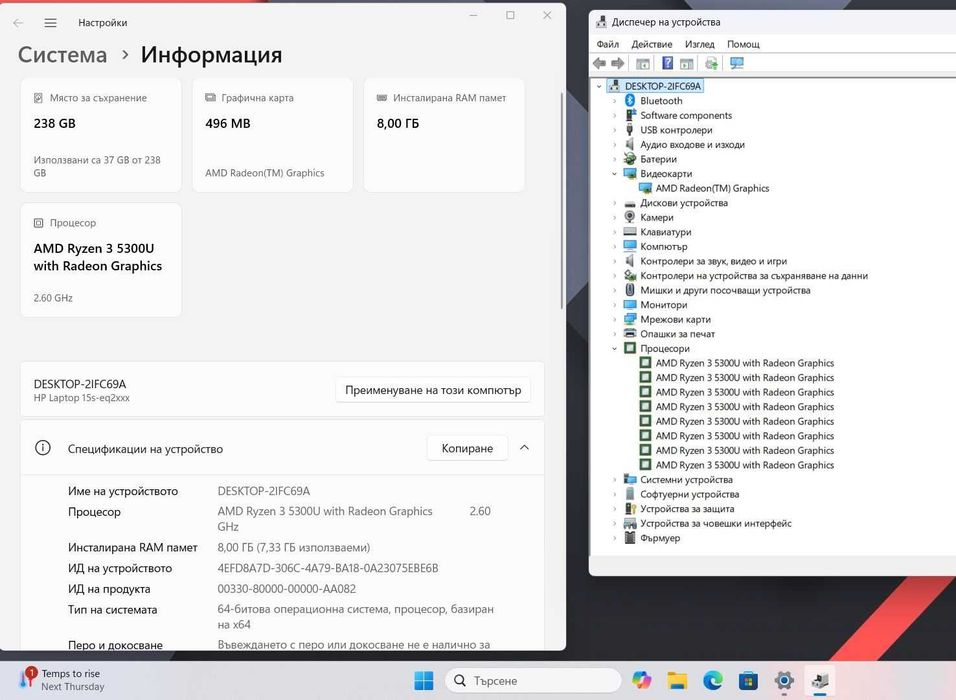
Task: Expand the Bluetooth node chevron
Action: 614,101
